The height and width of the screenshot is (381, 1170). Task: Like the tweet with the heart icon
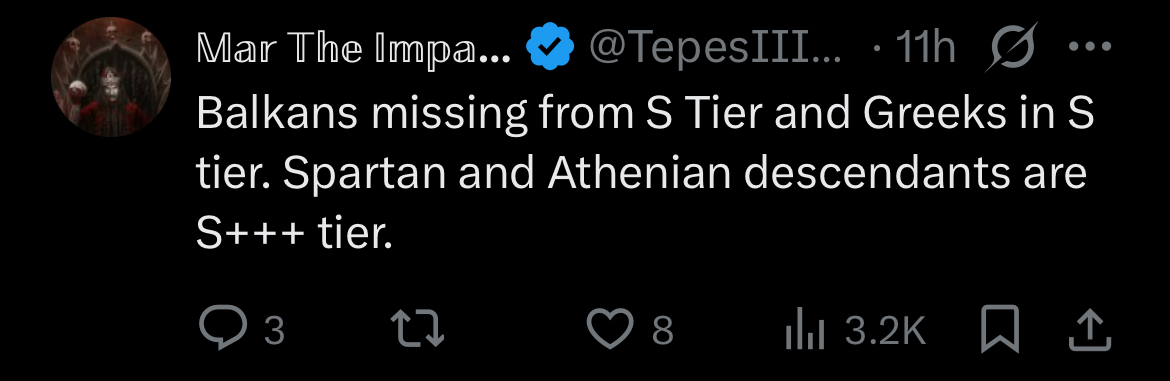pos(610,330)
